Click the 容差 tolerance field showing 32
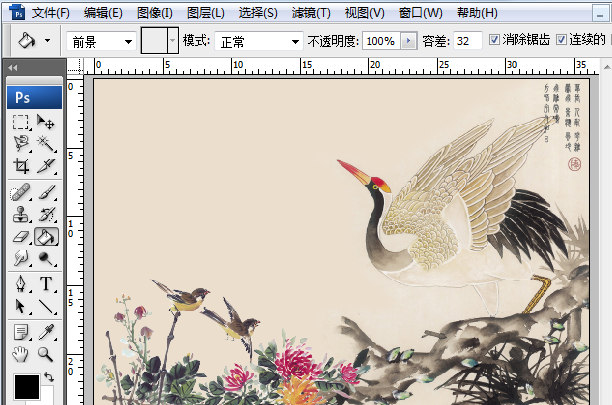 [x=468, y=41]
